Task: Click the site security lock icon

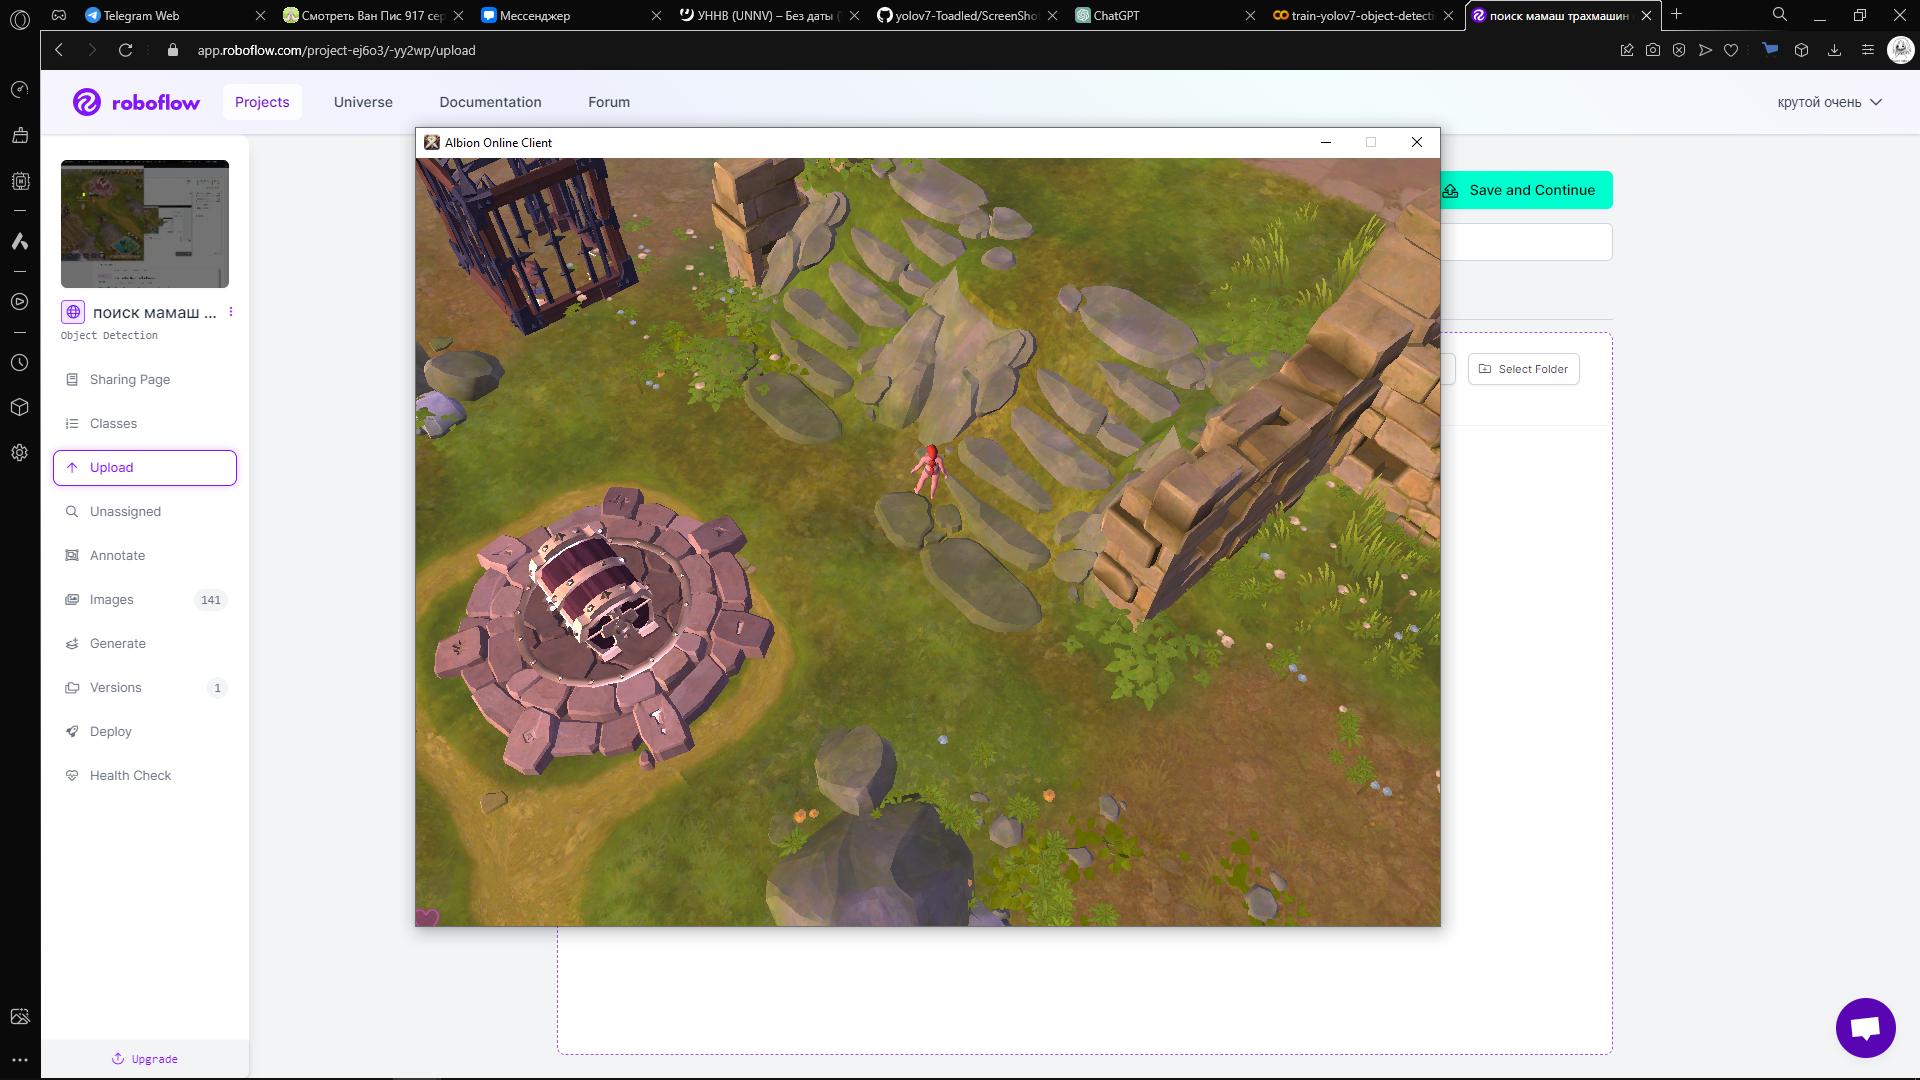Action: tap(173, 50)
